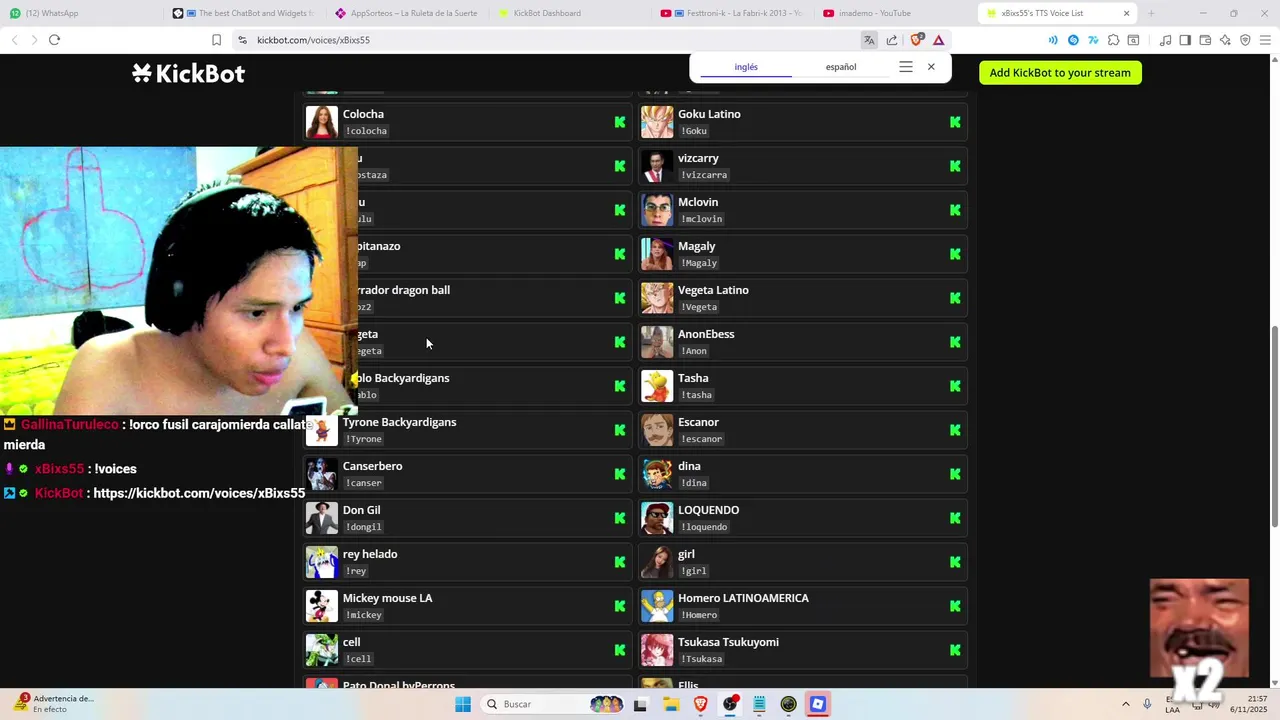The image size is (1280, 720).
Task: Click the Kick icon for Goku Latino
Action: pos(955,122)
